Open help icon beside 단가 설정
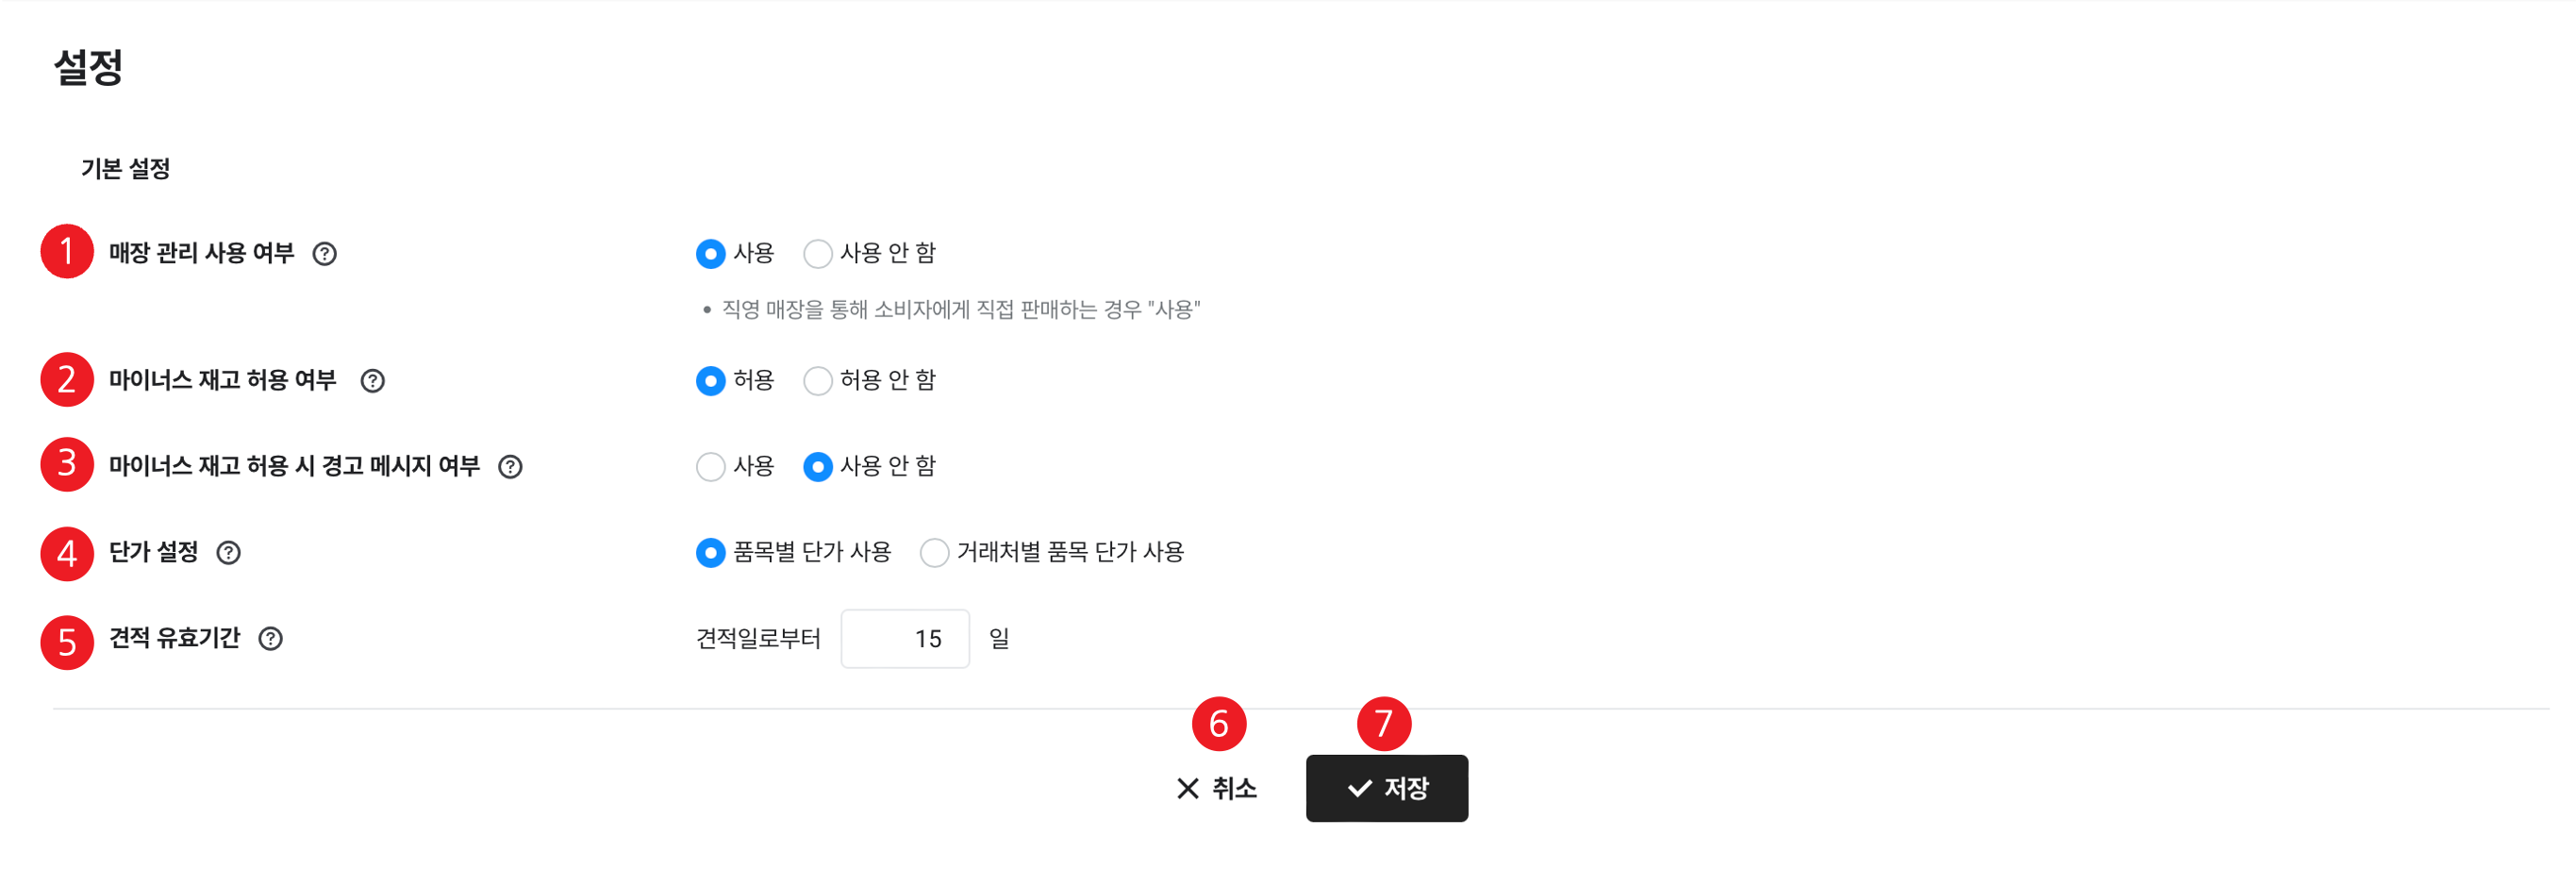 click(x=229, y=553)
